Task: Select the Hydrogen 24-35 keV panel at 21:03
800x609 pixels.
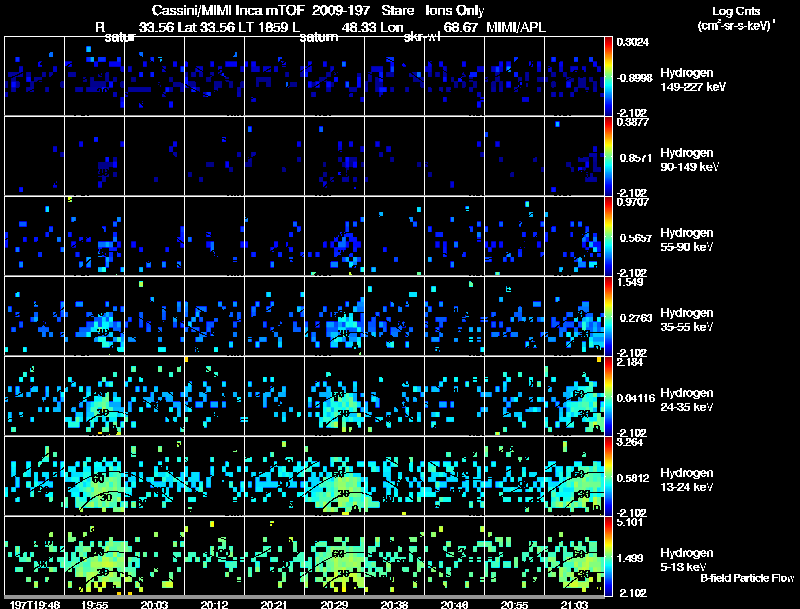Action: click(x=574, y=396)
